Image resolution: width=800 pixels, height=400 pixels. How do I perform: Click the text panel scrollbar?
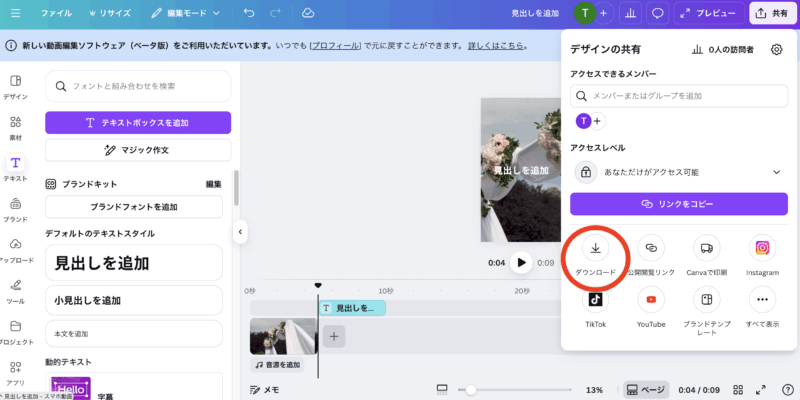click(236, 188)
